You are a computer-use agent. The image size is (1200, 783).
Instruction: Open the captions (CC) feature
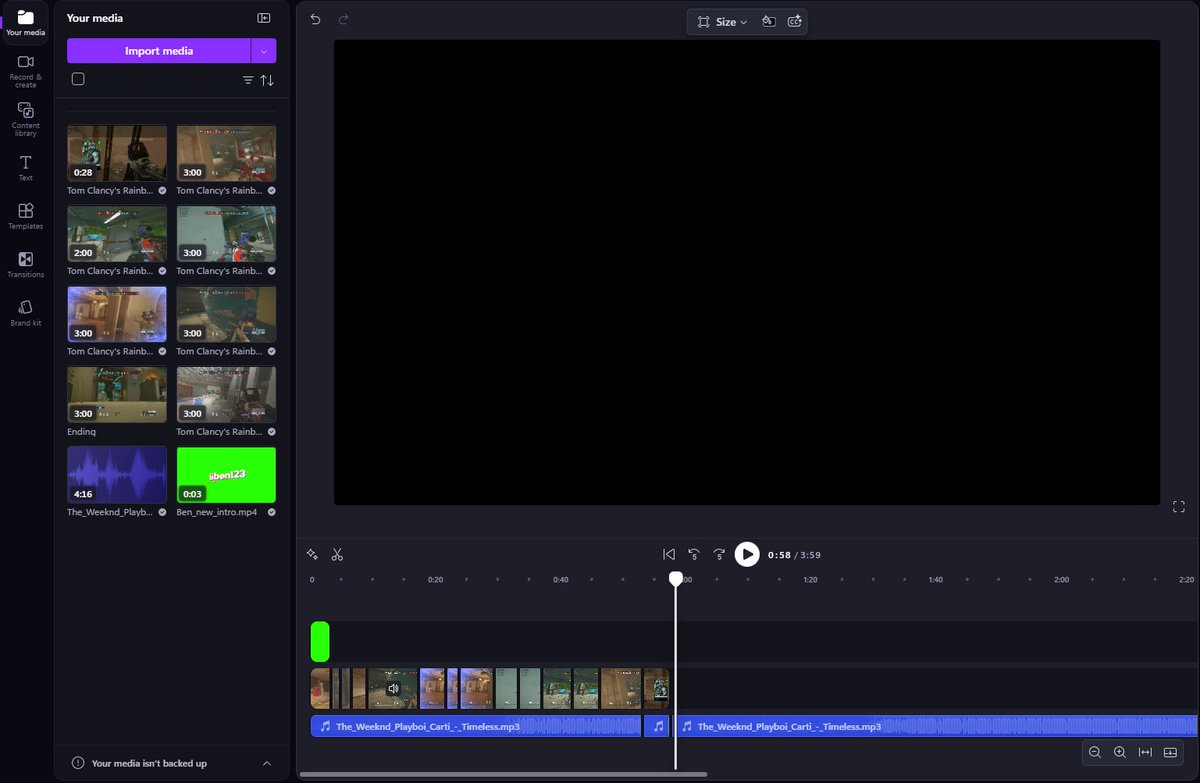[x=794, y=21]
